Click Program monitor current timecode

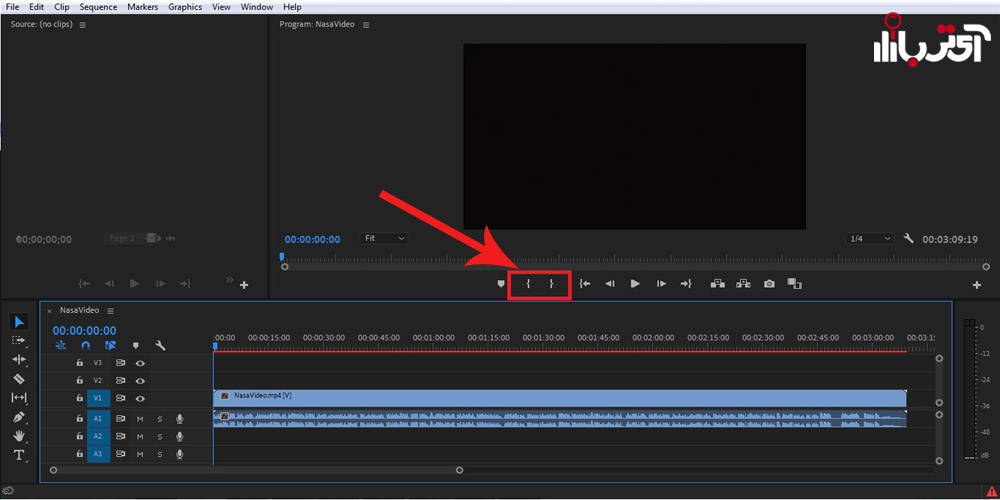(312, 239)
